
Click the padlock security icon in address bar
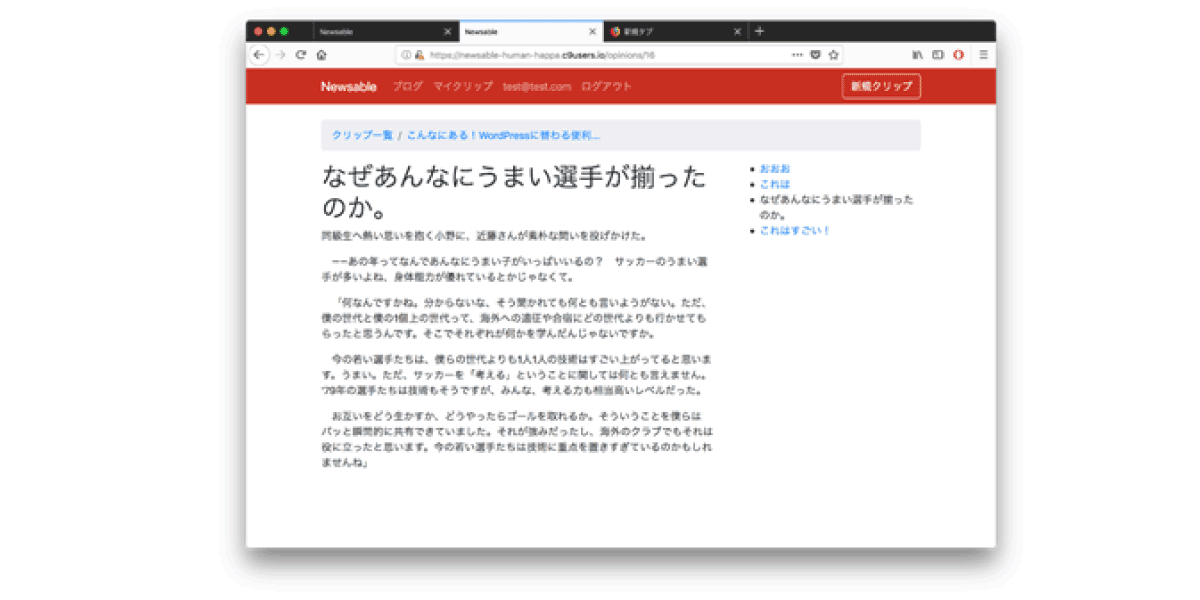[x=418, y=55]
